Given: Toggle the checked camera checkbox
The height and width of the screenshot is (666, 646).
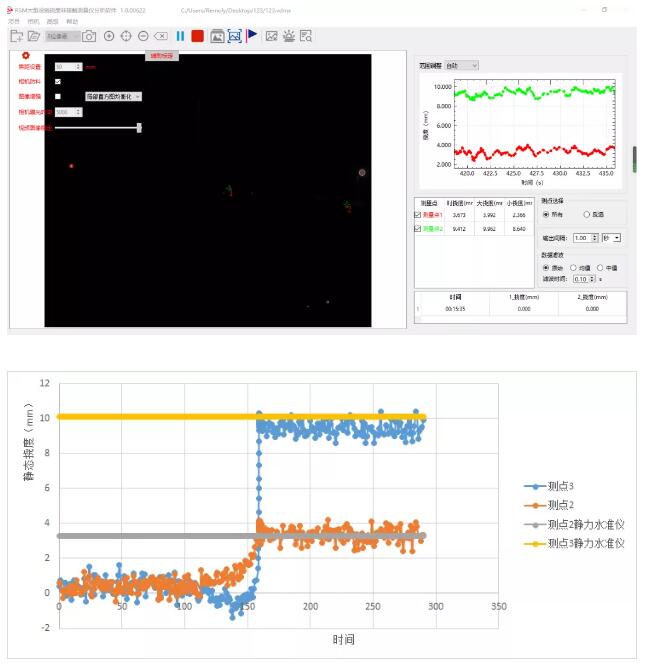Looking at the screenshot, I should tap(58, 82).
